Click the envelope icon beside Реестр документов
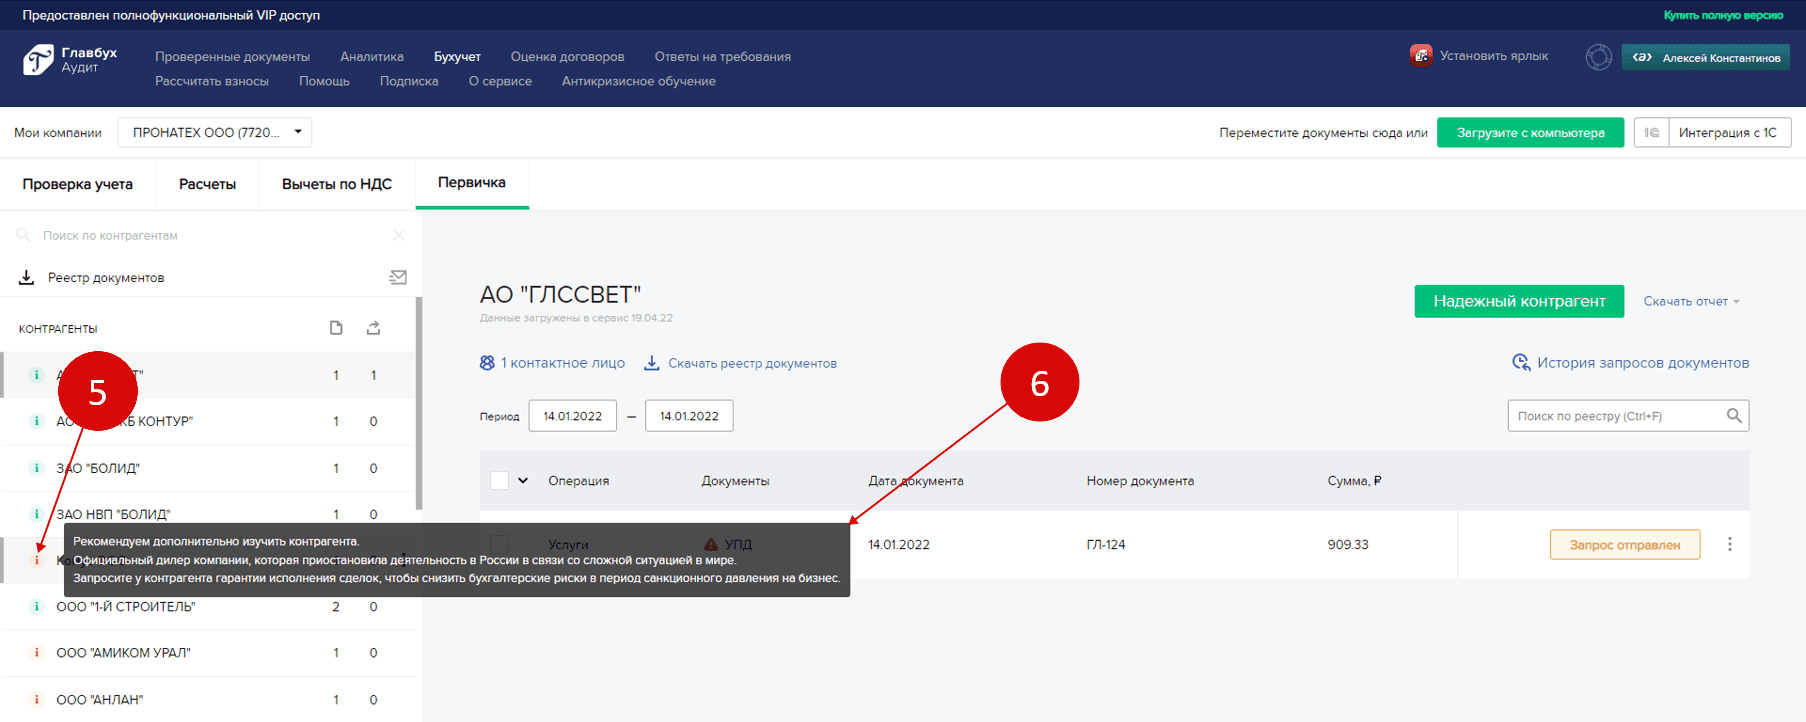This screenshot has height=722, width=1806. point(398,277)
